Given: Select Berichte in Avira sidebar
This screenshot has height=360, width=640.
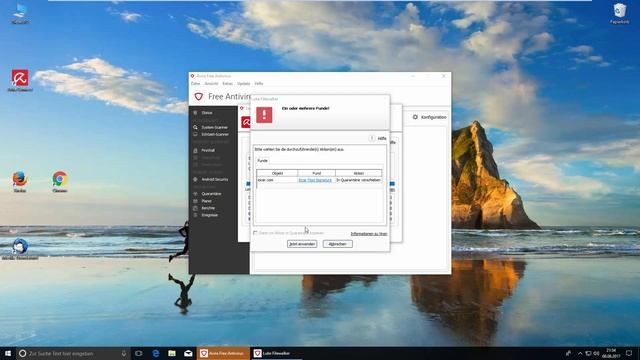Looking at the screenshot, I should click(208, 208).
